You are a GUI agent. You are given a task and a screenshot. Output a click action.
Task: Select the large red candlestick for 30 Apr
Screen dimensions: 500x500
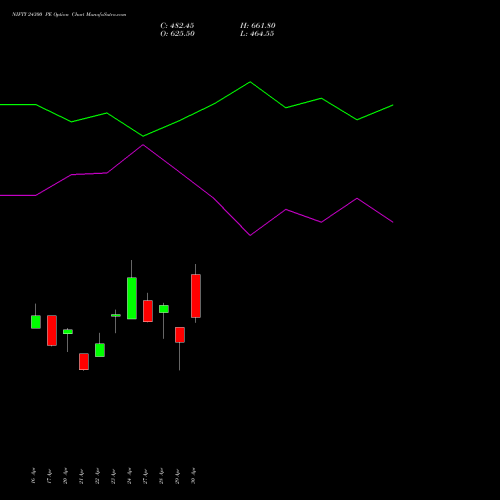(196, 296)
